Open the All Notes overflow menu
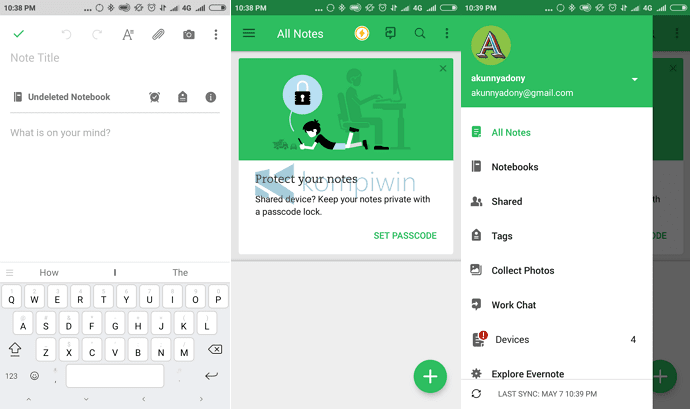Image resolution: width=690 pixels, height=409 pixels. 447,33
